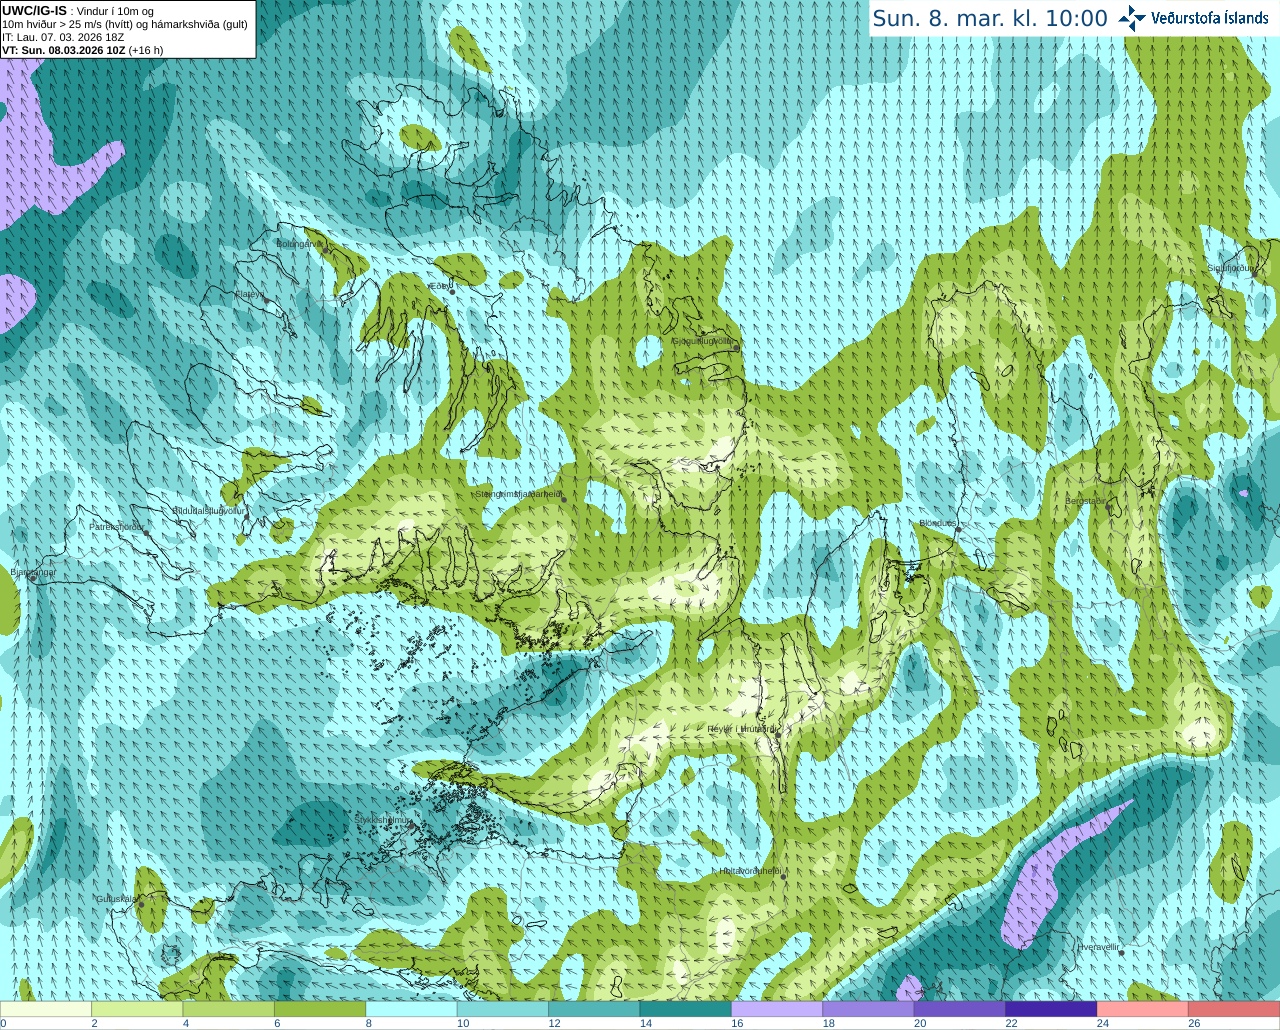Image resolution: width=1280 pixels, height=1030 pixels.
Task: Select the 2–4 m/s light green legend swatch
Action: tap(137, 1009)
